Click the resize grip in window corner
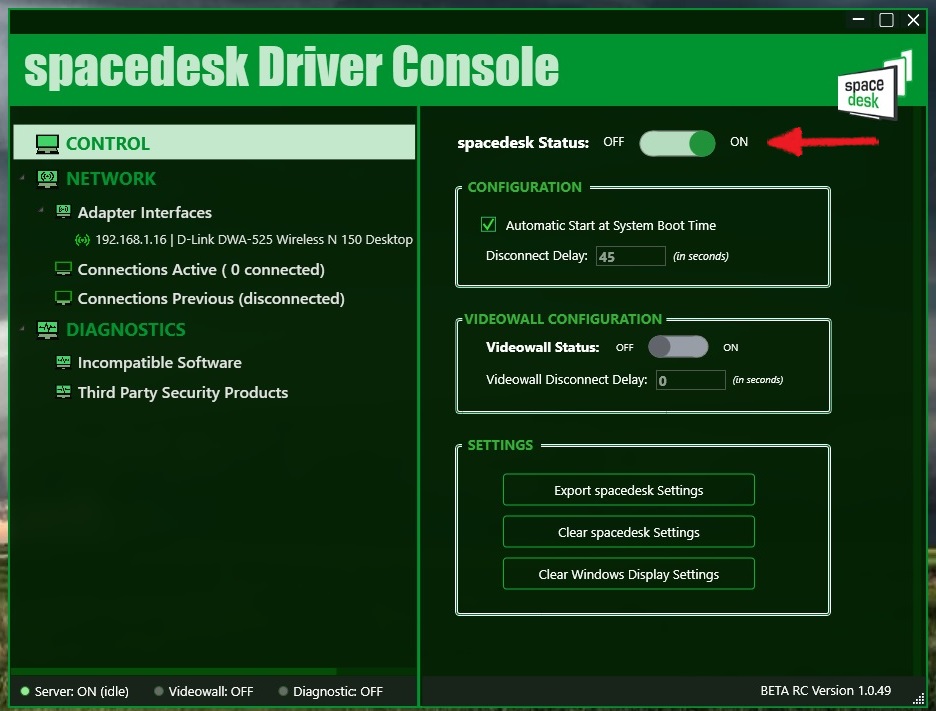The height and width of the screenshot is (711, 936). pos(919,699)
